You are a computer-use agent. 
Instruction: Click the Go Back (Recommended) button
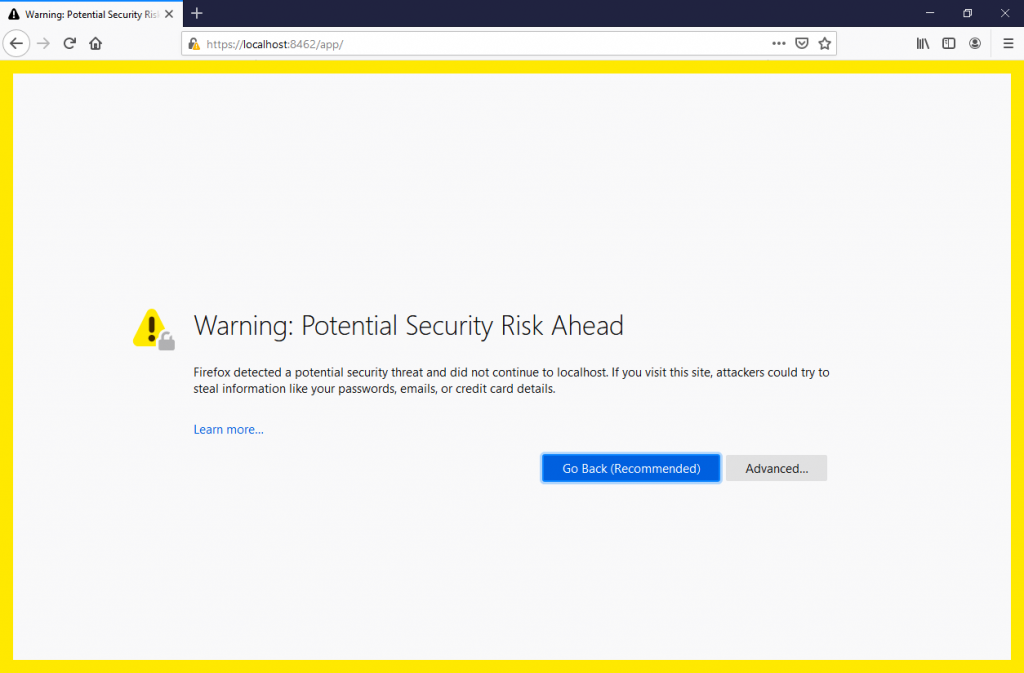pos(630,467)
